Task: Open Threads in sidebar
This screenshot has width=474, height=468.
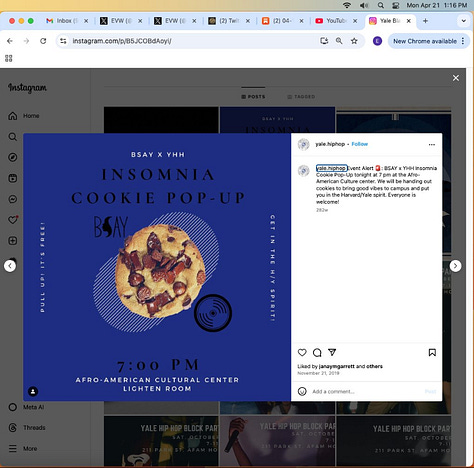Action: 27,428
